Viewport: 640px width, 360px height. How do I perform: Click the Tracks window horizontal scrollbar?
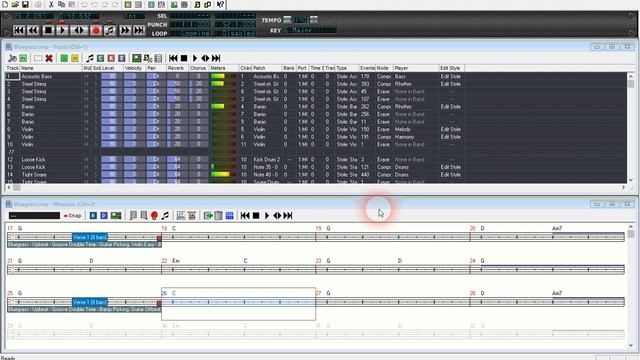[x=316, y=187]
